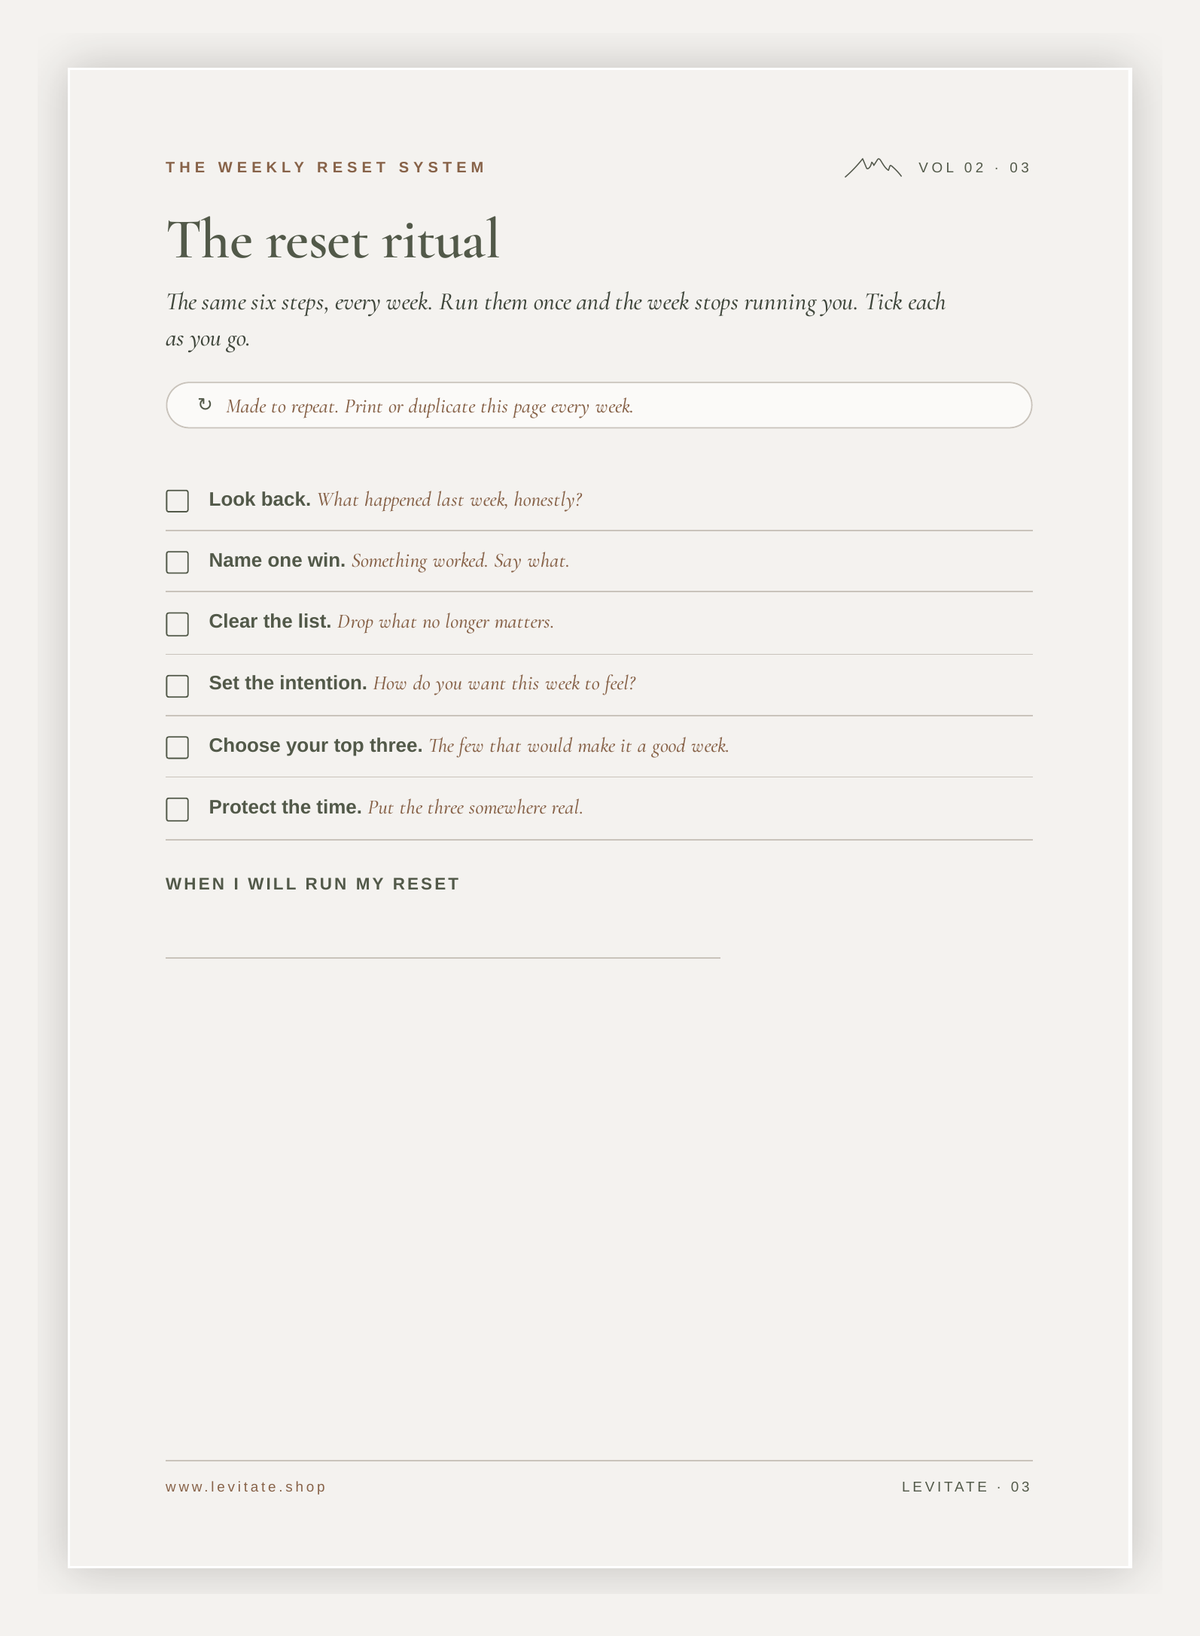Click the mountain logo icon
1200x1636 pixels.
click(x=873, y=167)
